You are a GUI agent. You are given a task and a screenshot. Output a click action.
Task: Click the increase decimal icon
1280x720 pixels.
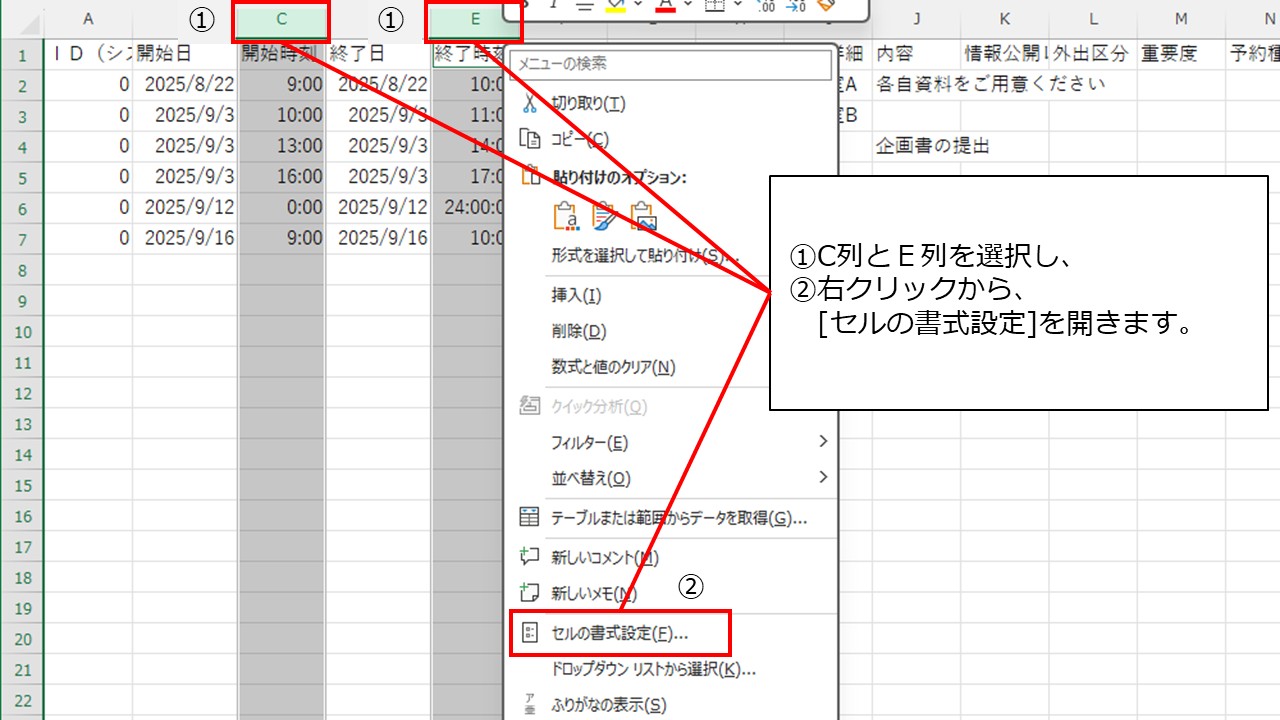[x=765, y=5]
